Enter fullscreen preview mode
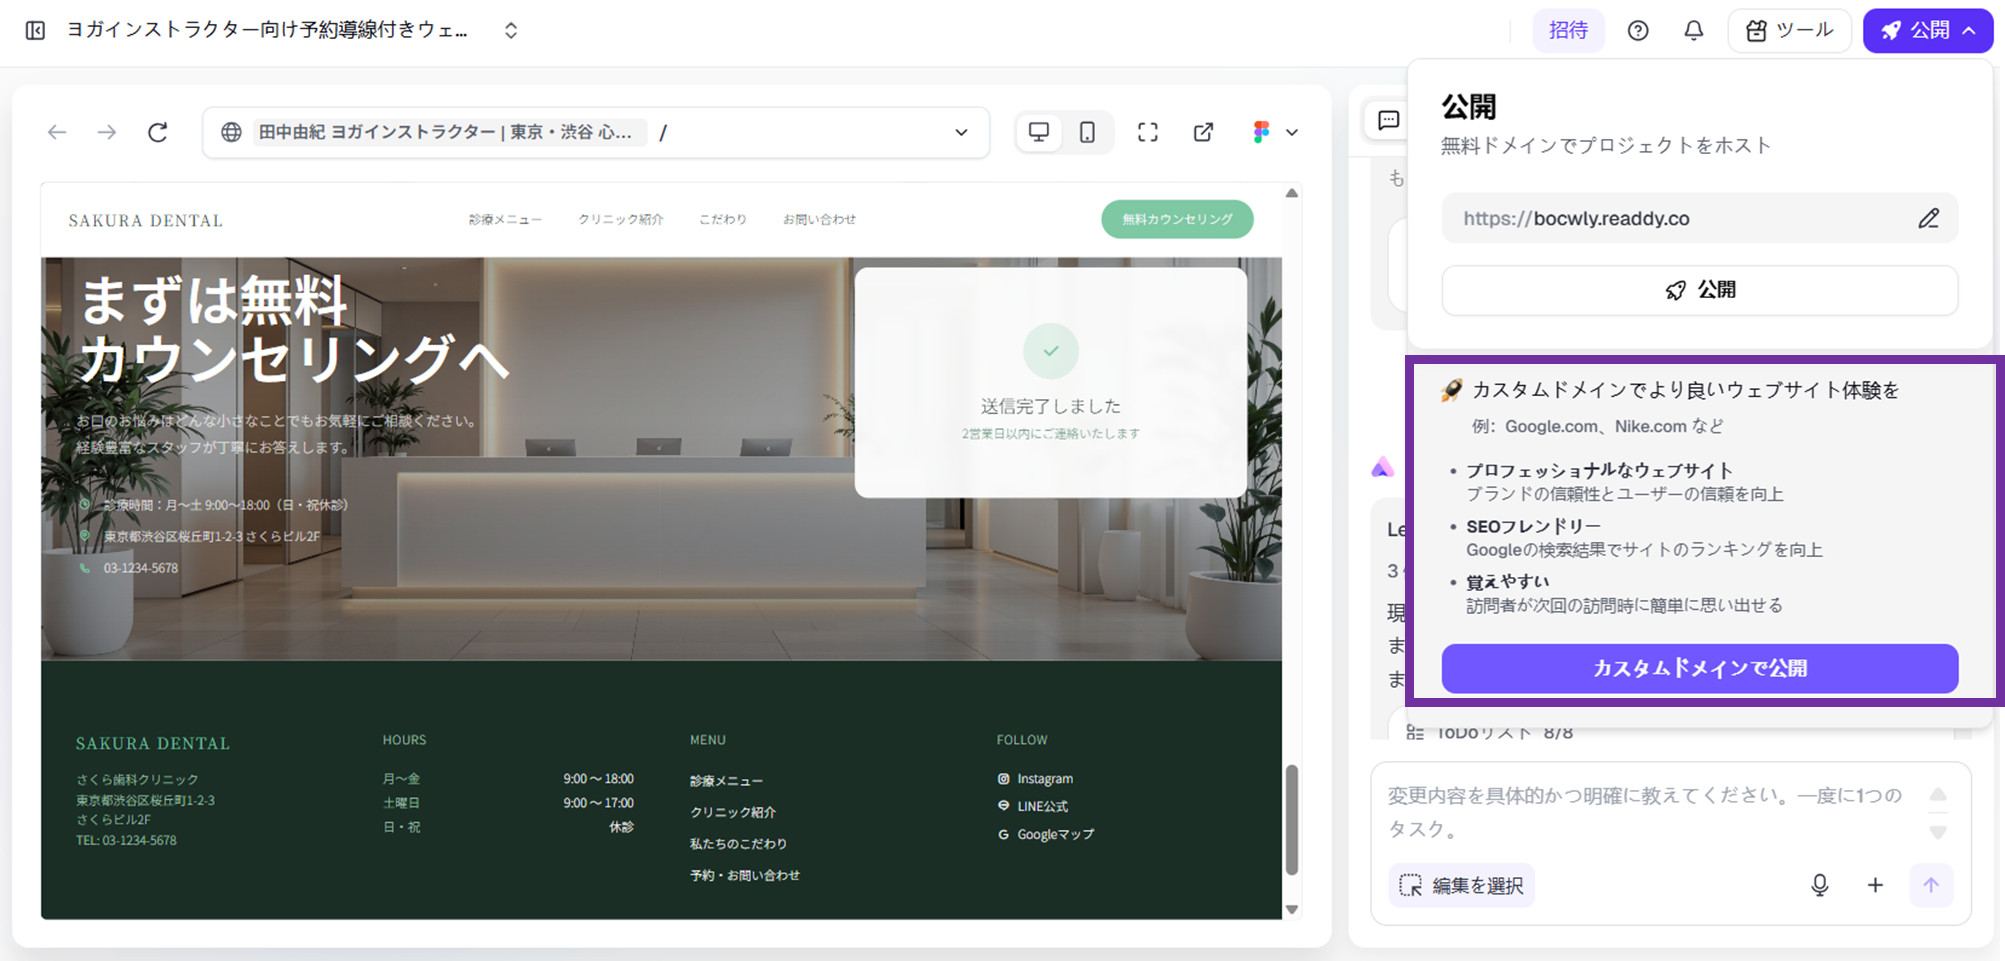This screenshot has width=2005, height=961. 1147,132
